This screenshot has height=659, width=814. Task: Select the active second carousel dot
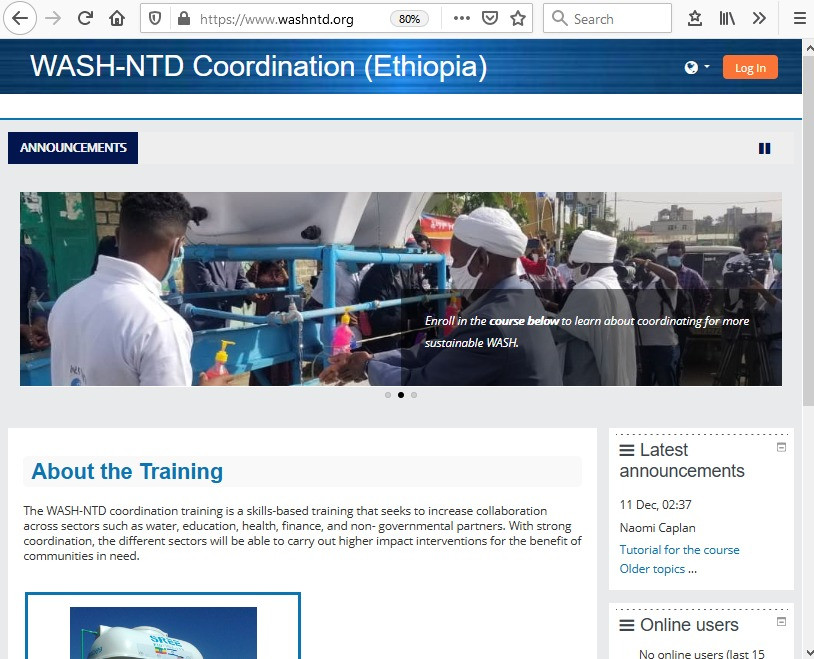(x=401, y=395)
